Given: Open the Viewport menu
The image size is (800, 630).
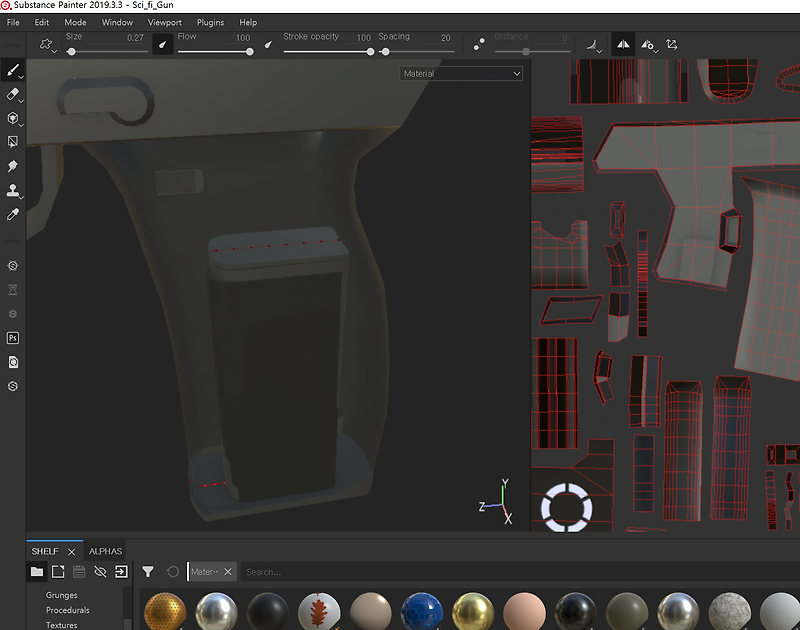Looking at the screenshot, I should pyautogui.click(x=164, y=22).
